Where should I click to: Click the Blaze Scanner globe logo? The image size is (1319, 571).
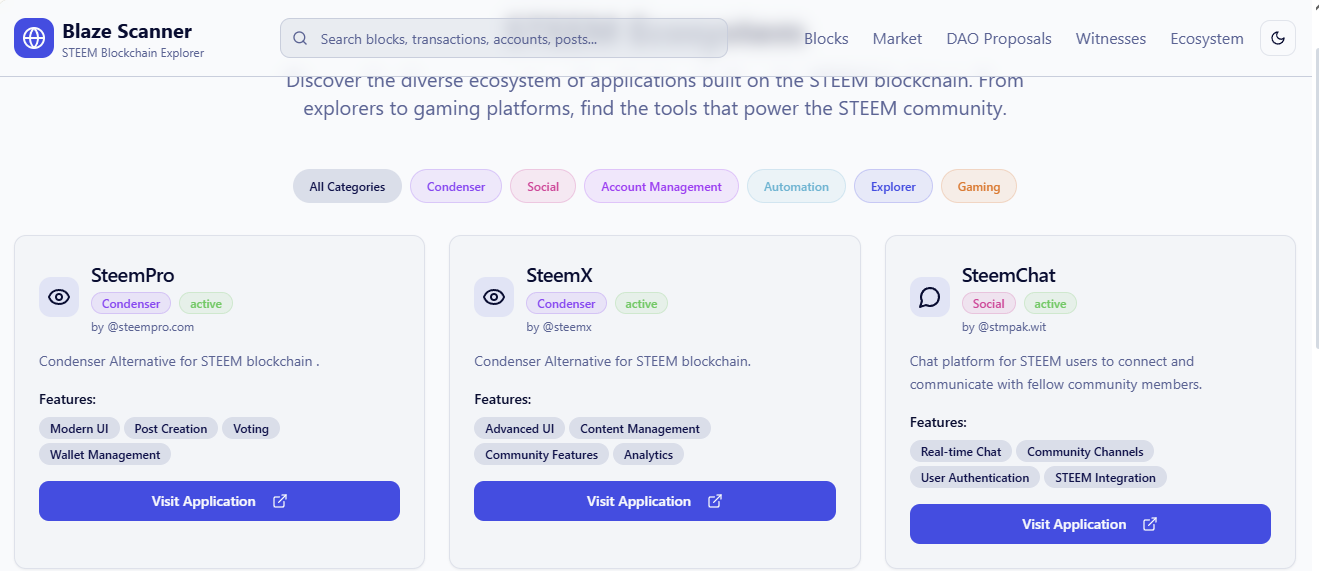(x=34, y=38)
